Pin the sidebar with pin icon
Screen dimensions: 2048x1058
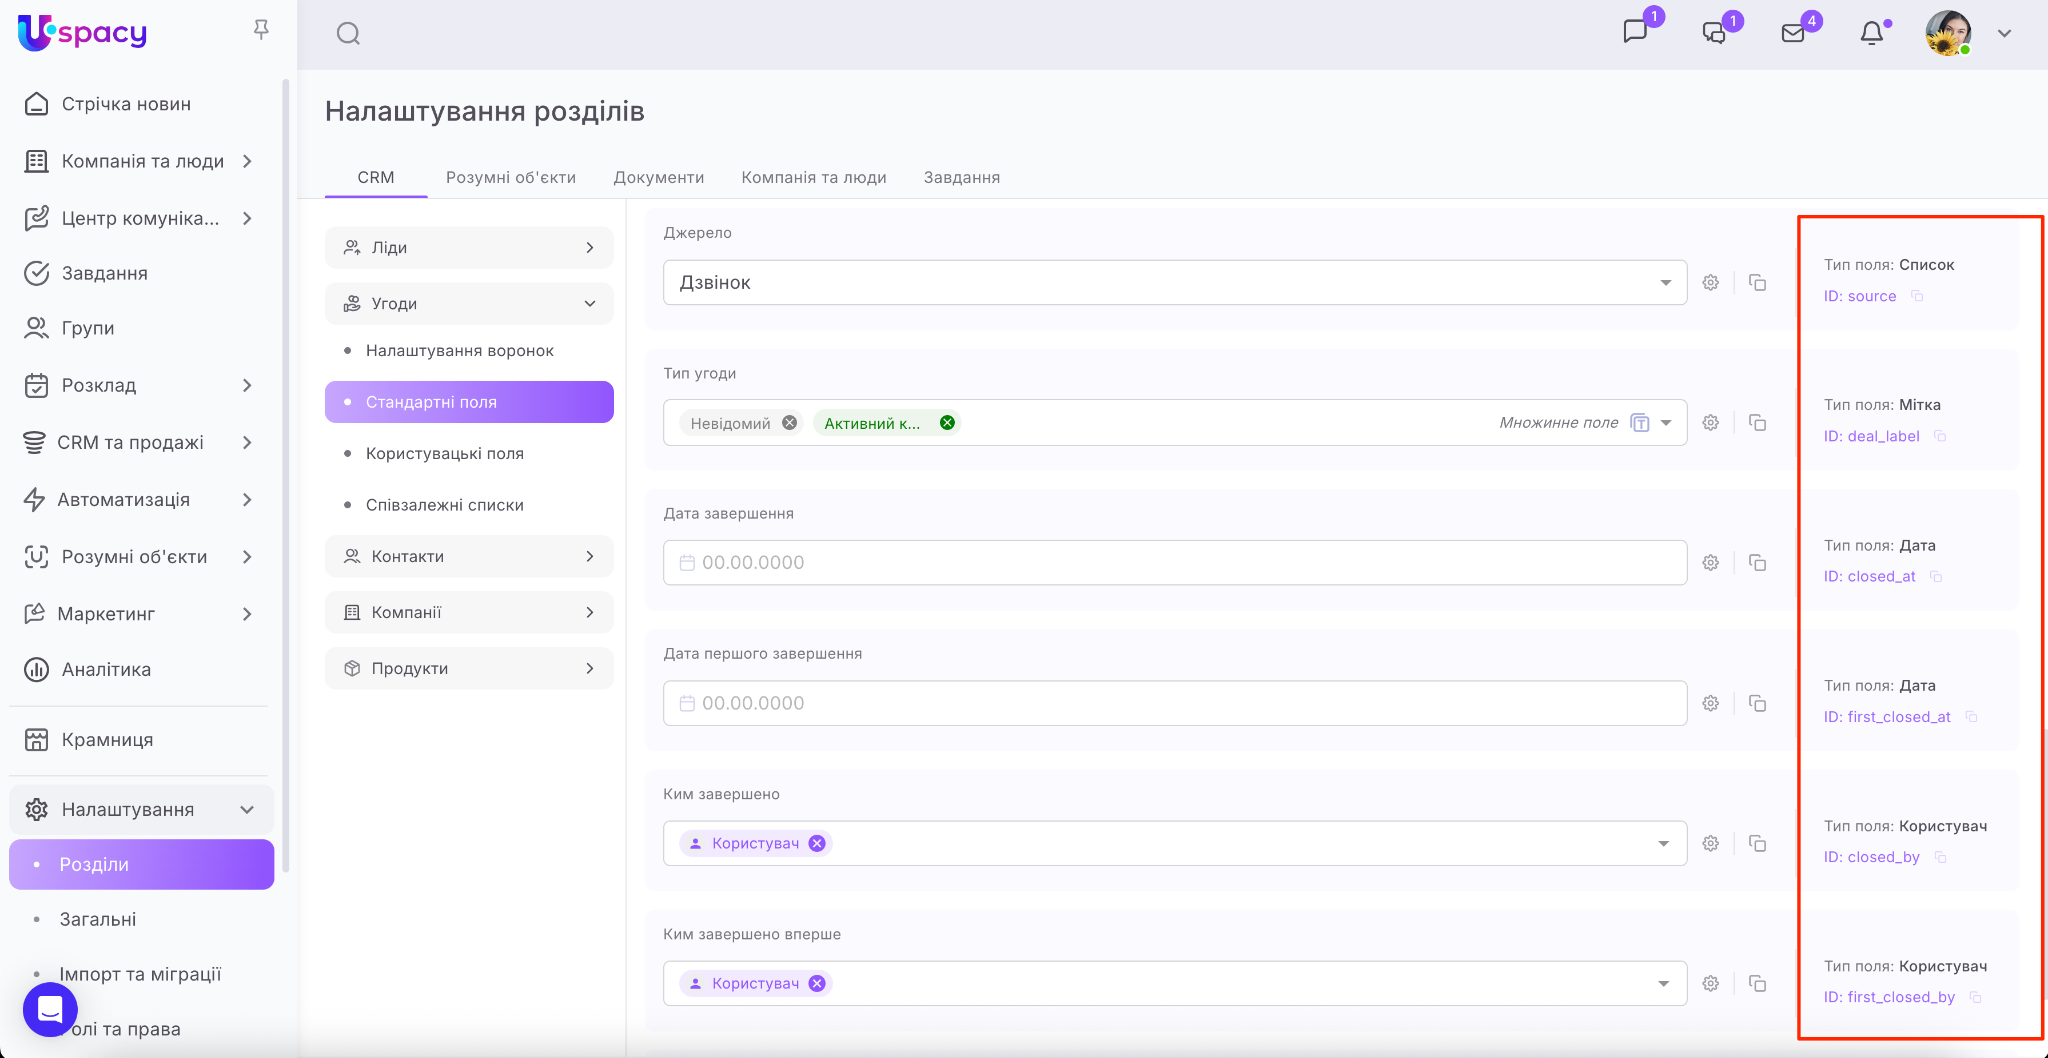[261, 30]
